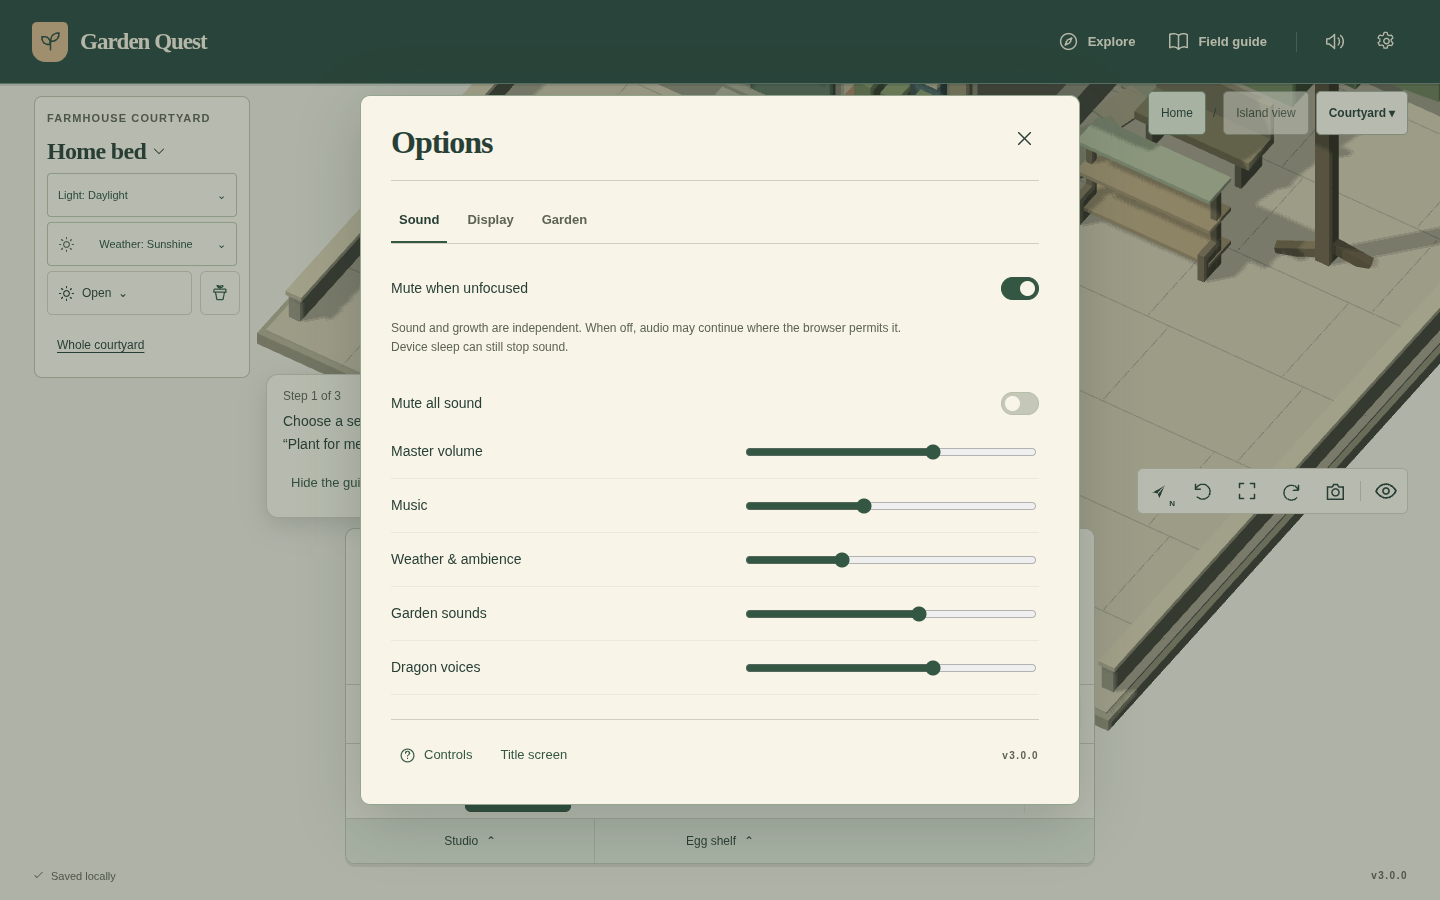Expand the Home bed chevron
Image resolution: width=1440 pixels, height=900 pixels.
point(159,152)
